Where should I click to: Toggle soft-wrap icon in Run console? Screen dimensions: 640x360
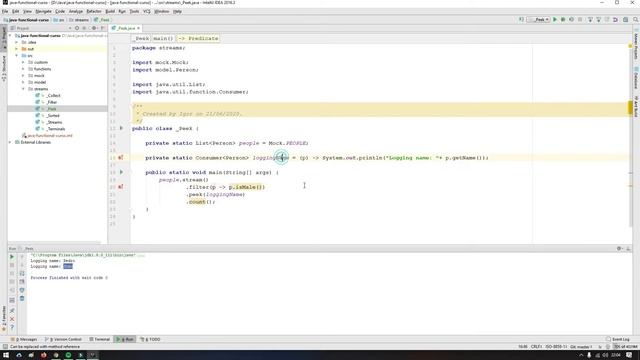coord(22,273)
